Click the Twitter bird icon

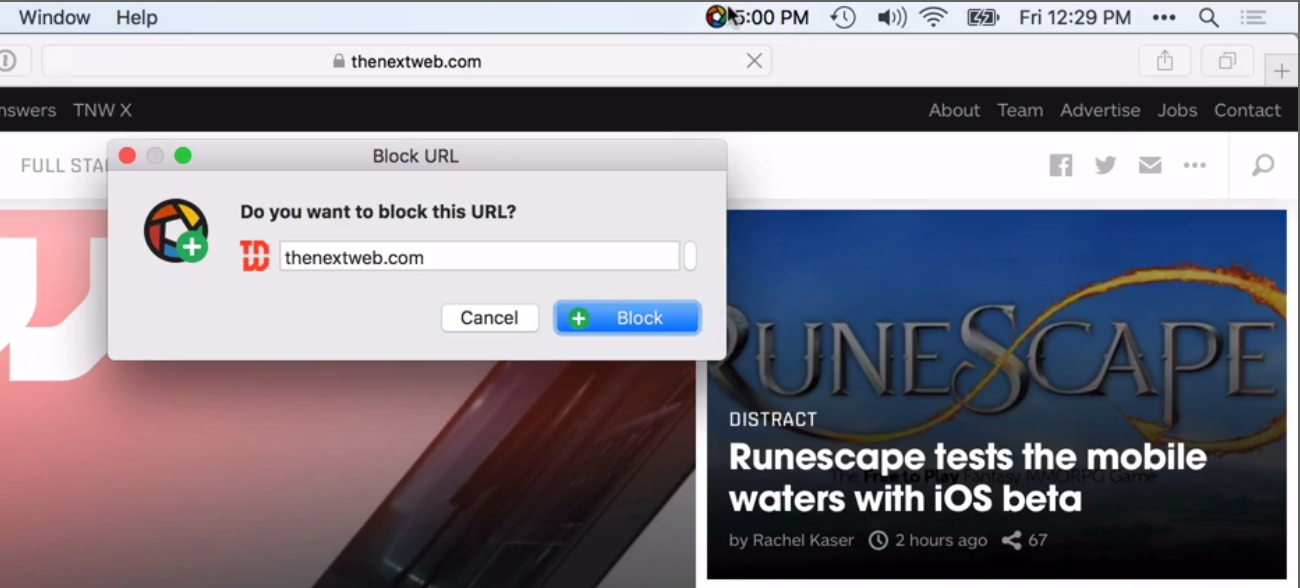(1105, 165)
